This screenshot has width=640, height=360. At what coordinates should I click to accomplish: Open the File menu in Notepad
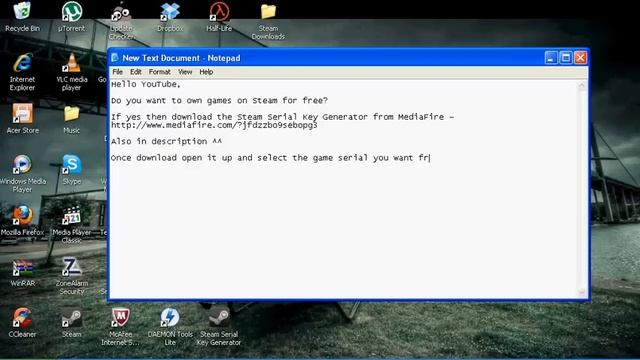coord(118,72)
